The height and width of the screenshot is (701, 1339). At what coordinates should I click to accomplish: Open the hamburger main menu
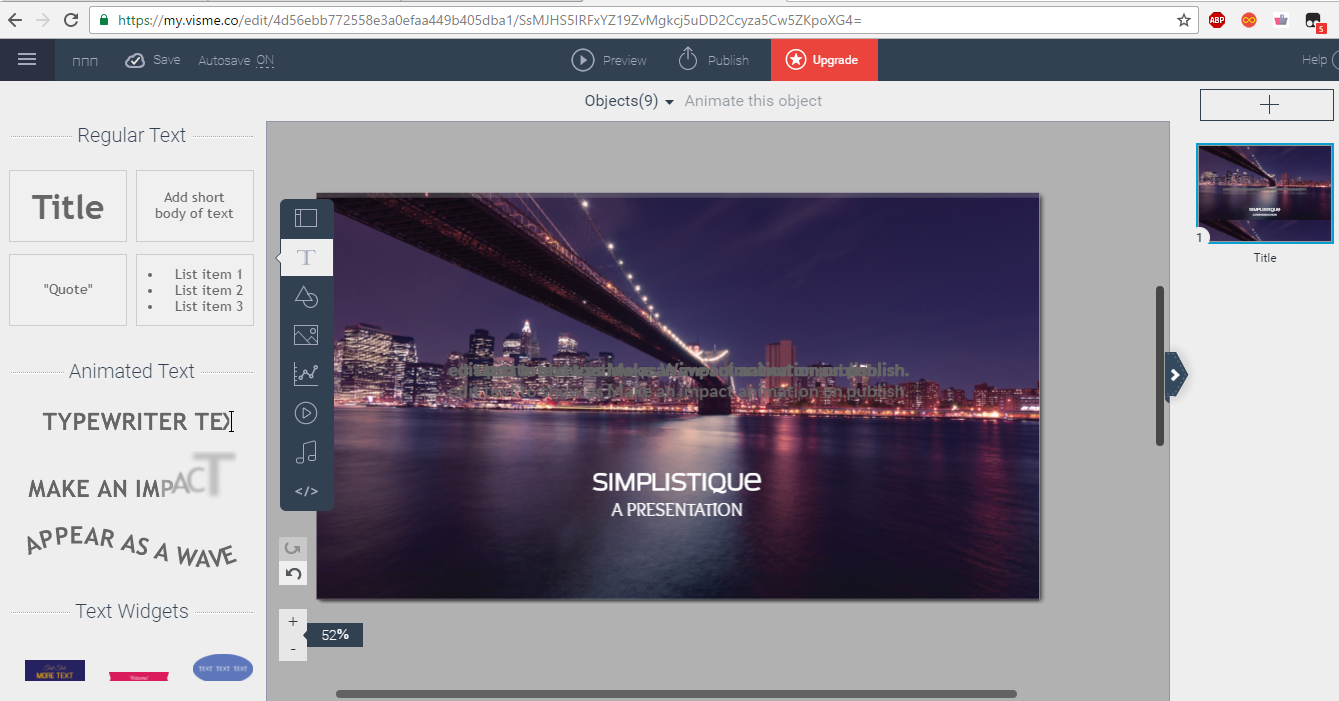[x=27, y=60]
